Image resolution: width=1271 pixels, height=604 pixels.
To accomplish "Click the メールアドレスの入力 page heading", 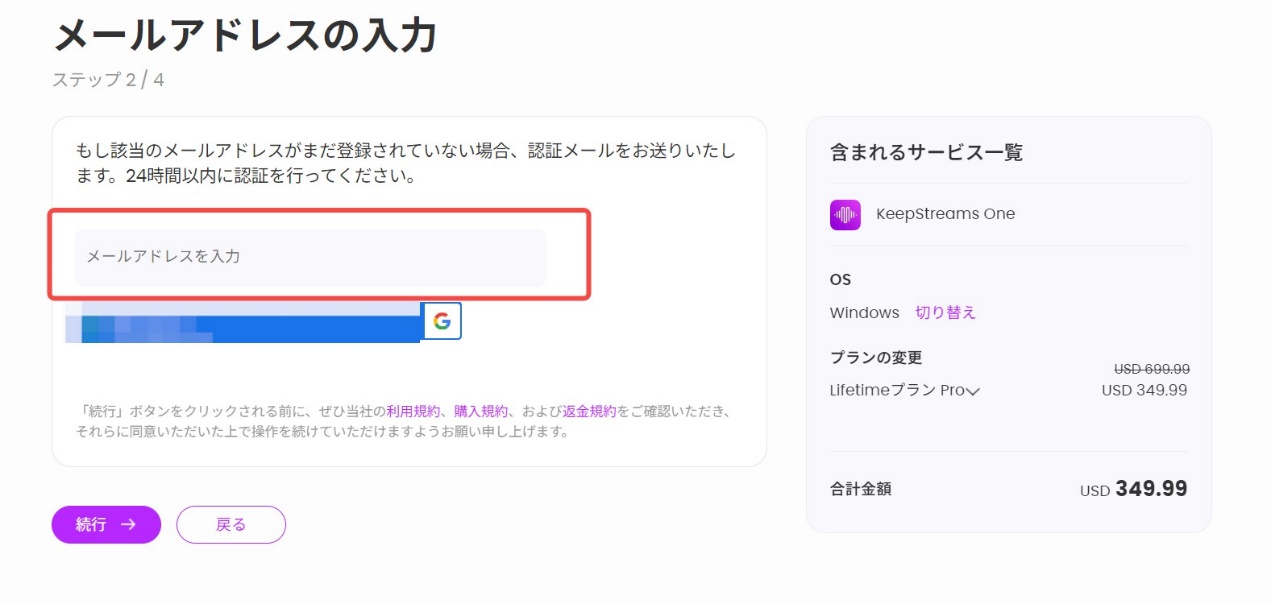I will click(x=245, y=36).
